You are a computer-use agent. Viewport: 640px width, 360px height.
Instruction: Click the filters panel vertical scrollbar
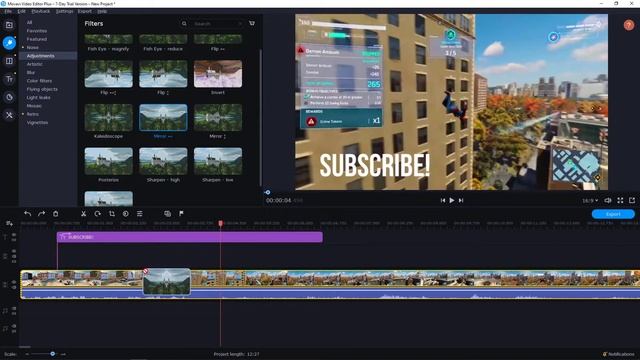click(260, 118)
